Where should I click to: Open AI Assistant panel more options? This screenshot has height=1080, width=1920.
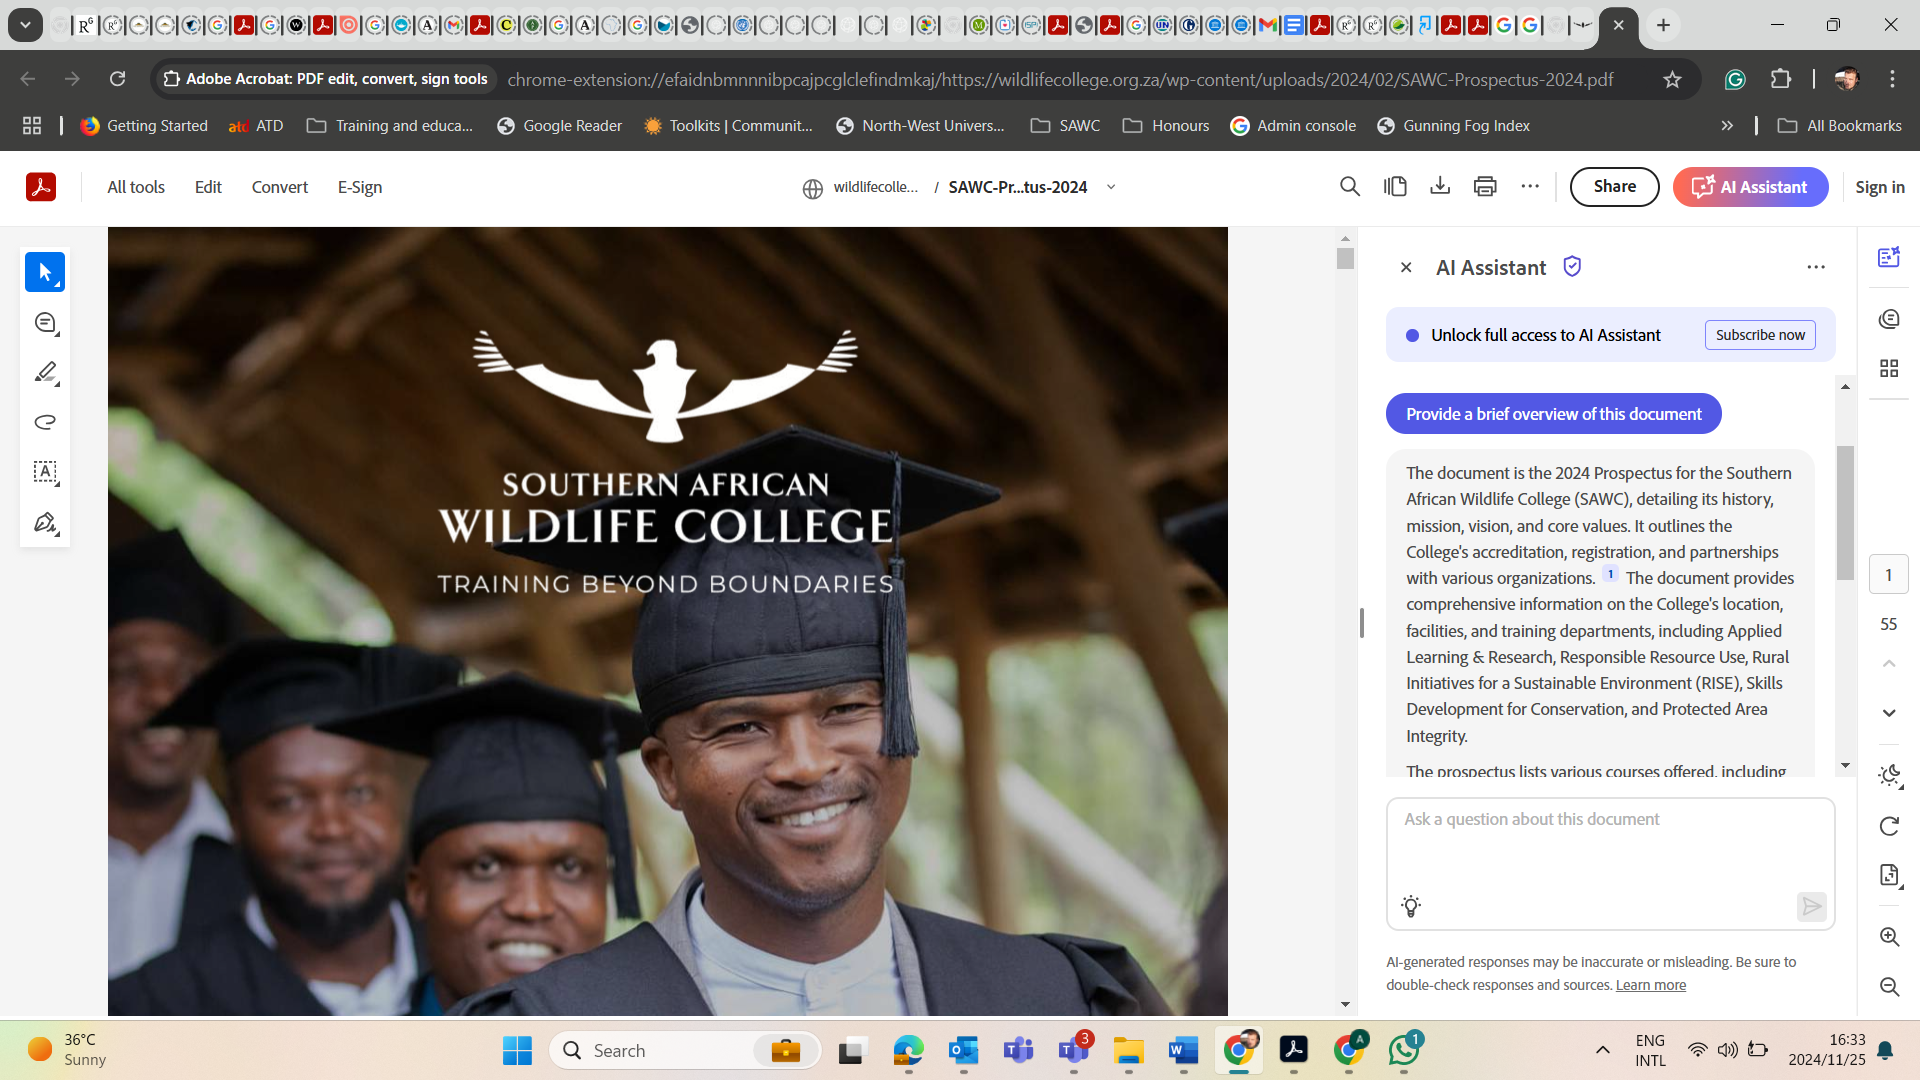[x=1816, y=267]
